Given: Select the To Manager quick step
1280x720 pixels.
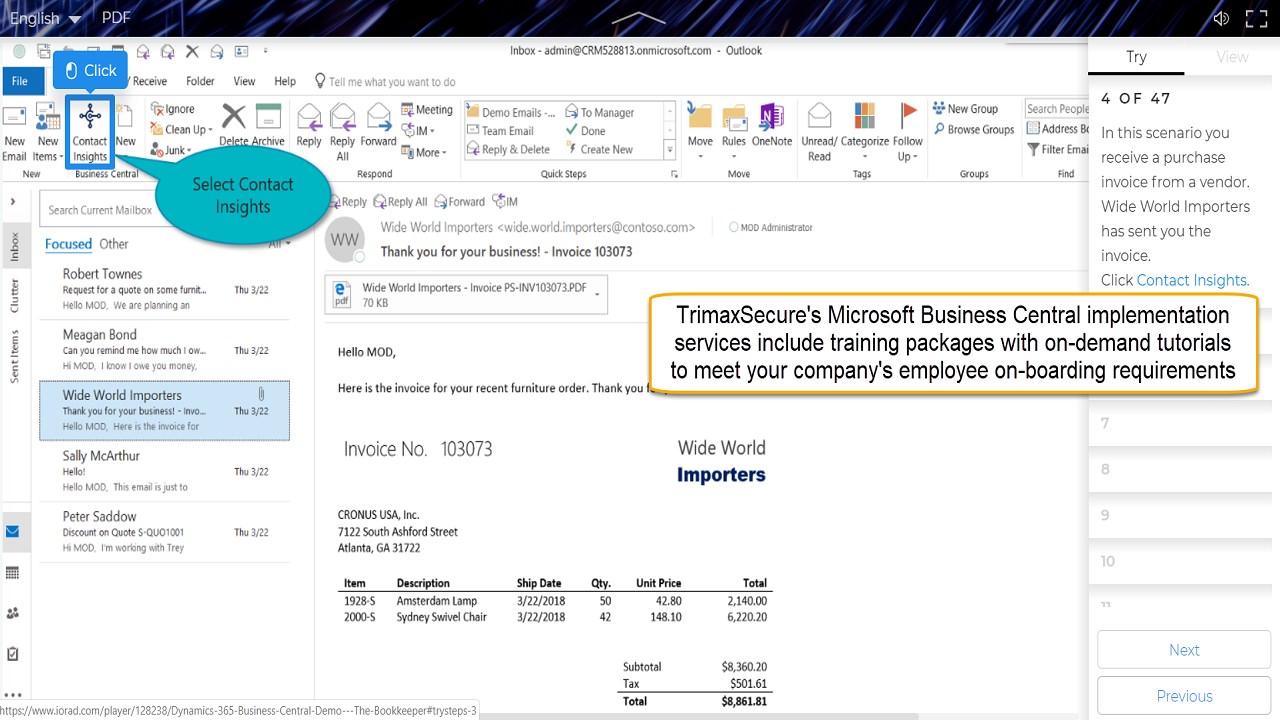Looking at the screenshot, I should [x=600, y=112].
